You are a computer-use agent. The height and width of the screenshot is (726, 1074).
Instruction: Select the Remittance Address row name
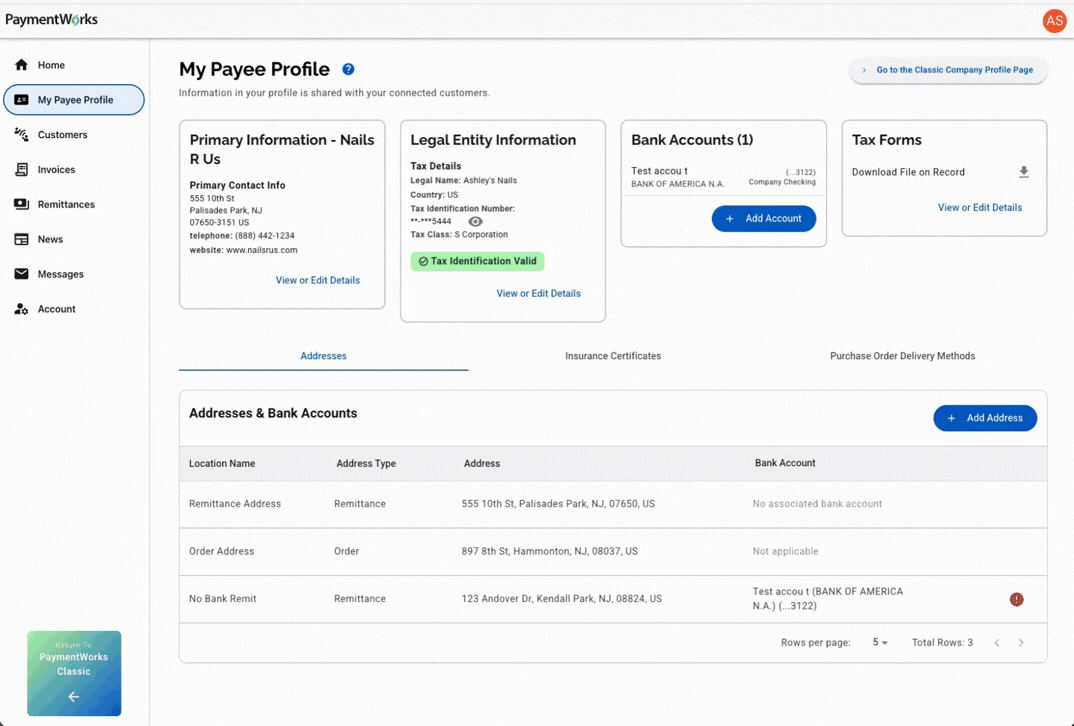pos(235,503)
